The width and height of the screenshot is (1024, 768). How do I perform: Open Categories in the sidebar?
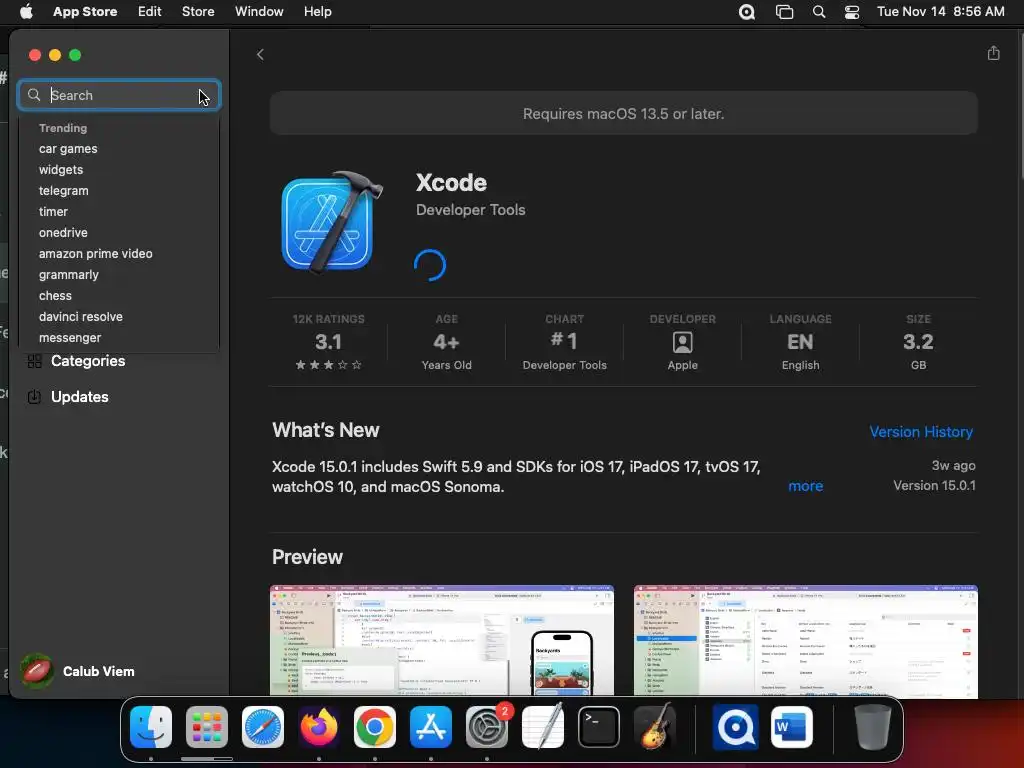pos(88,361)
